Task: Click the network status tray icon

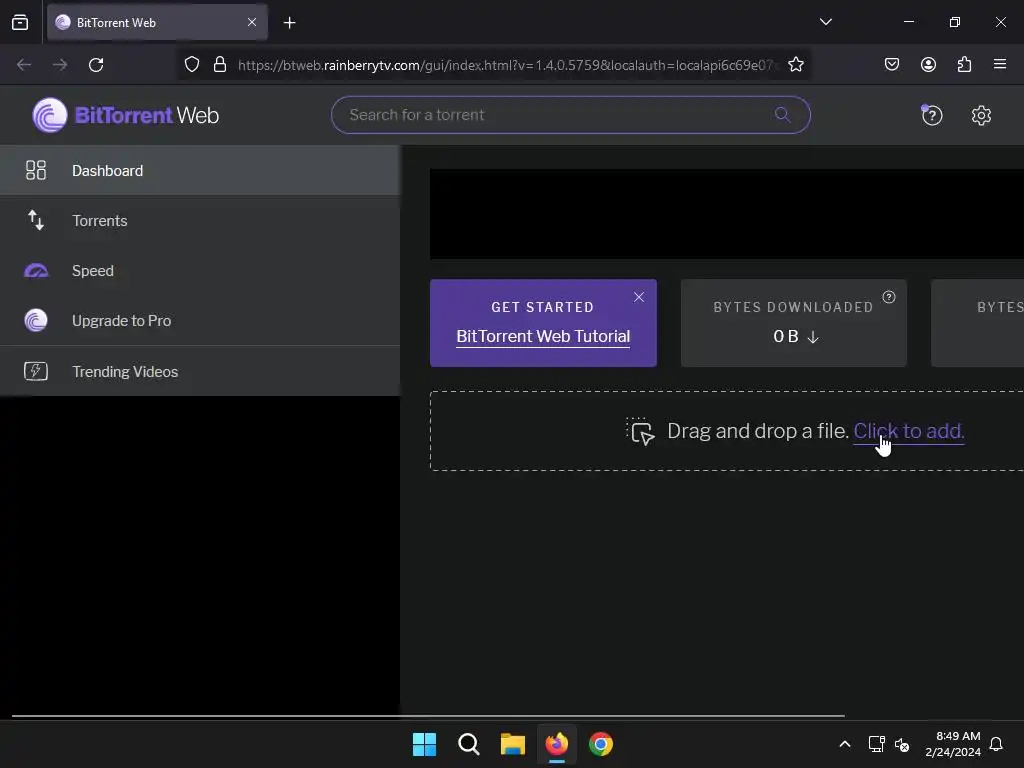Action: (x=876, y=744)
